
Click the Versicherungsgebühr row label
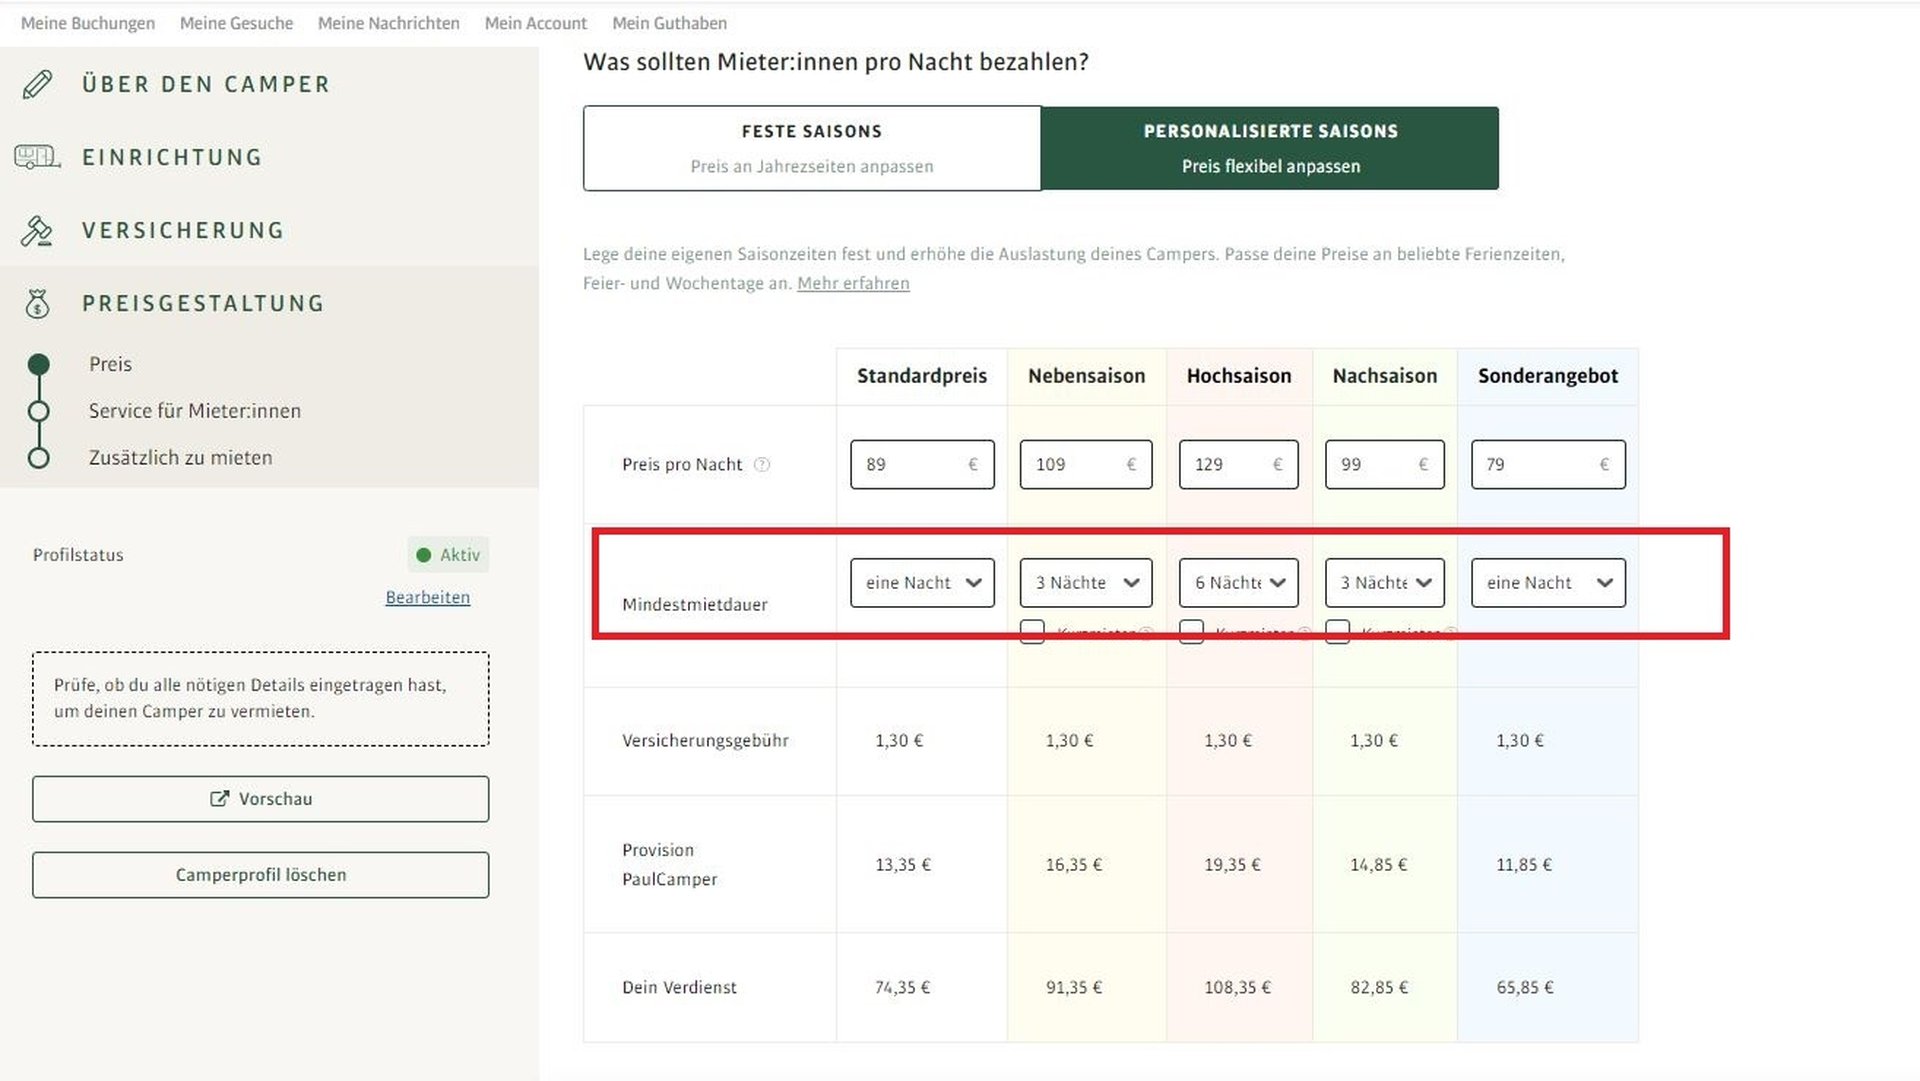(x=705, y=741)
